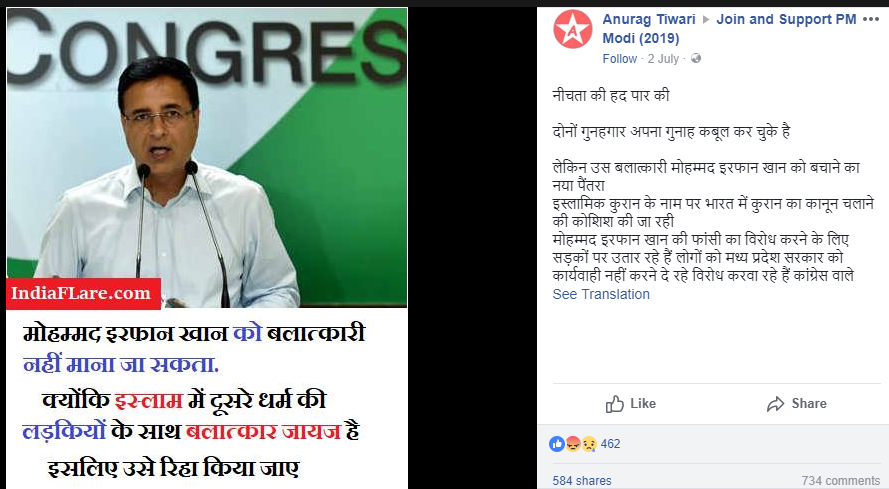The height and width of the screenshot is (489, 889).
Task: Click the Share arrow icon
Action: (x=775, y=404)
